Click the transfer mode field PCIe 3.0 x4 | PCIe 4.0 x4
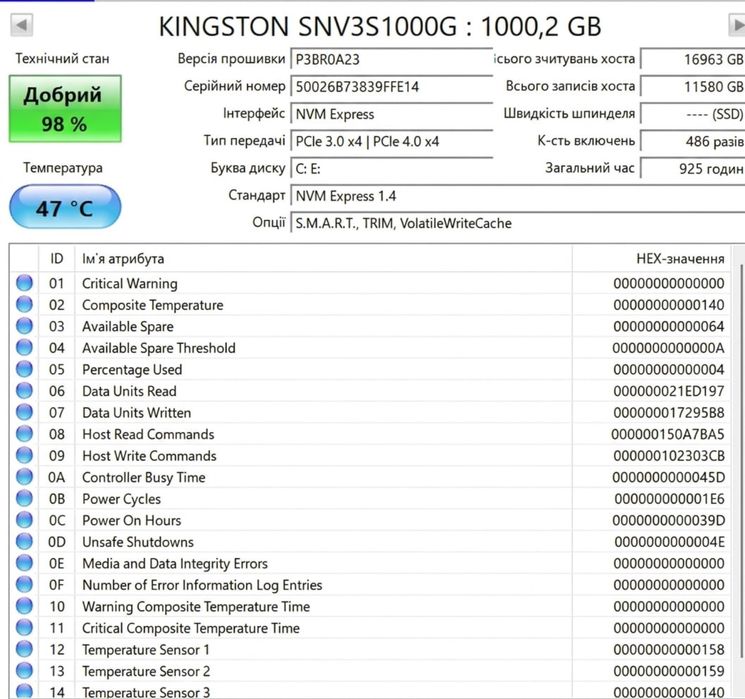 point(392,141)
